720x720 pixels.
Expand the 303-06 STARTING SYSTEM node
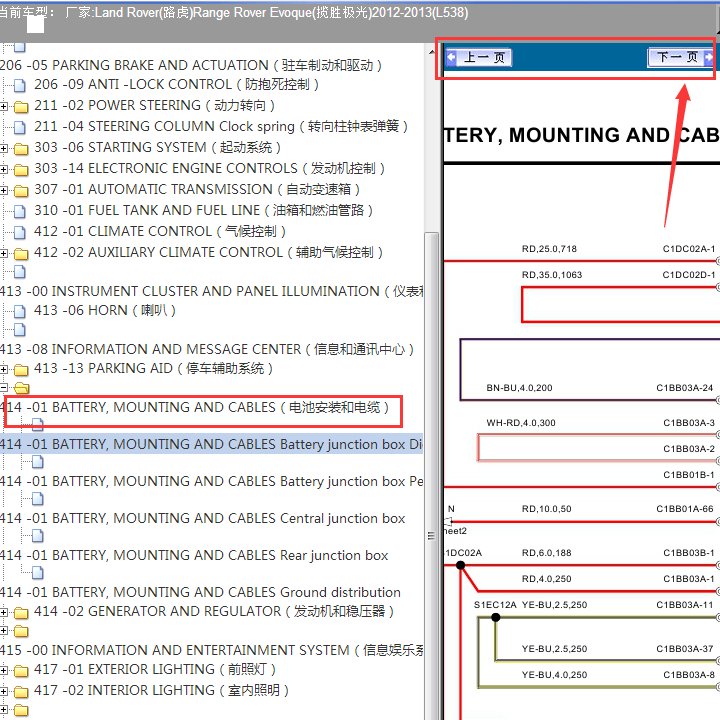coord(4,148)
